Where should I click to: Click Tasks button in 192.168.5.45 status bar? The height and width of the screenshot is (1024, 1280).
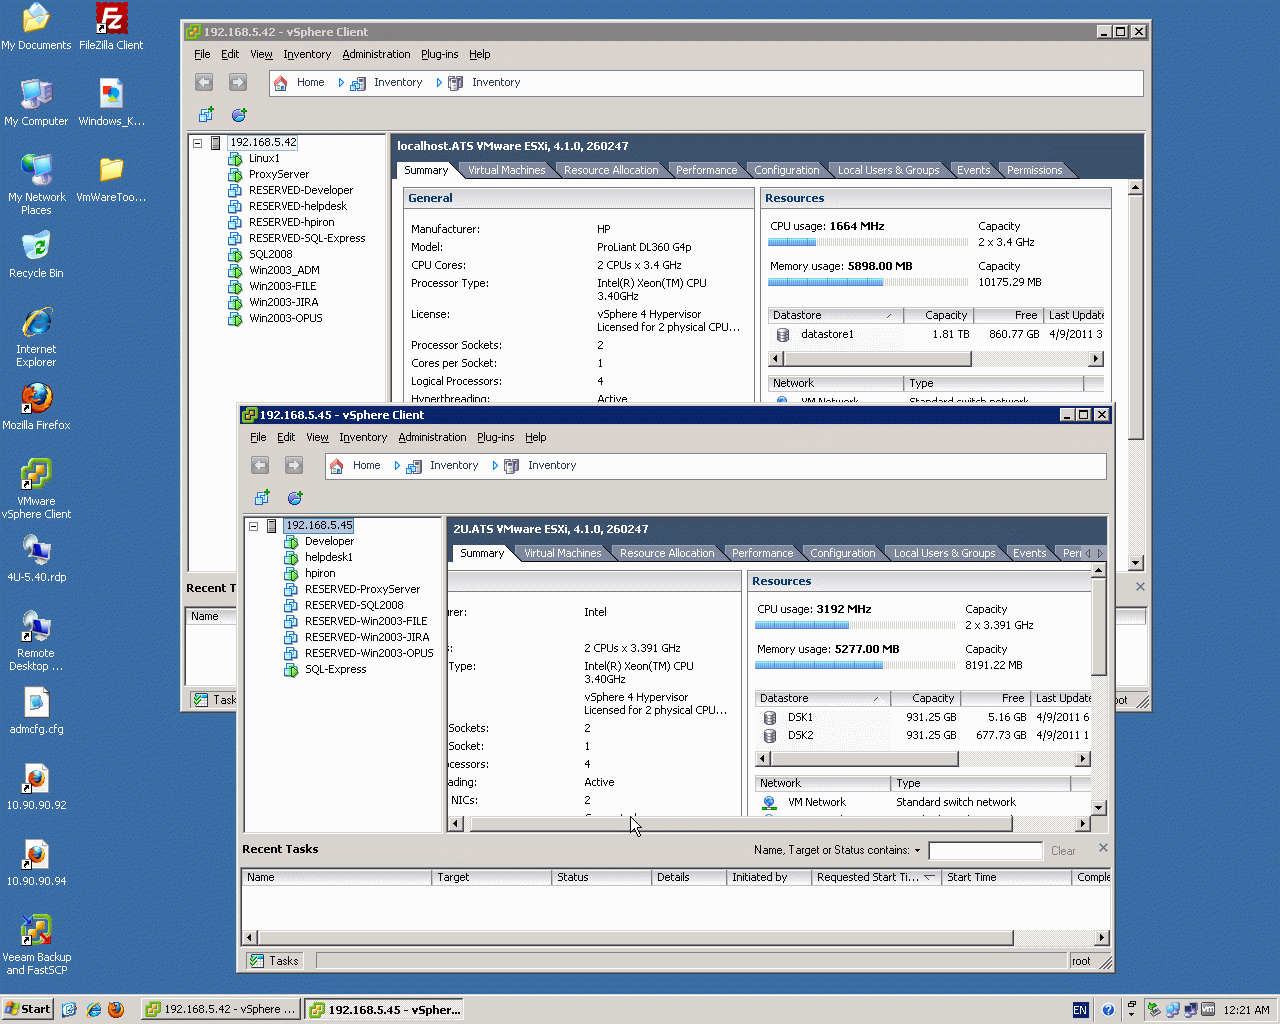274,961
